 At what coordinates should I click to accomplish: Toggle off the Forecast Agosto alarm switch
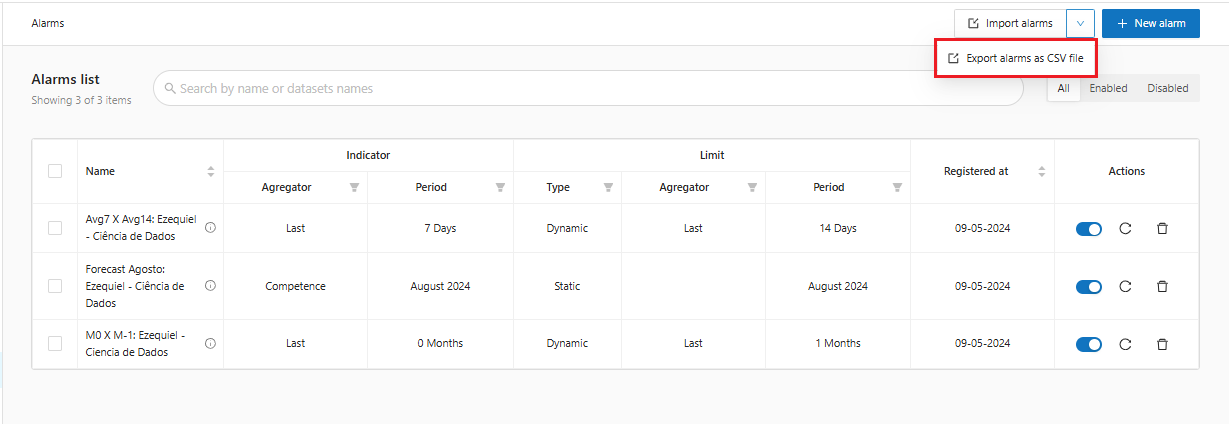pyautogui.click(x=1089, y=287)
